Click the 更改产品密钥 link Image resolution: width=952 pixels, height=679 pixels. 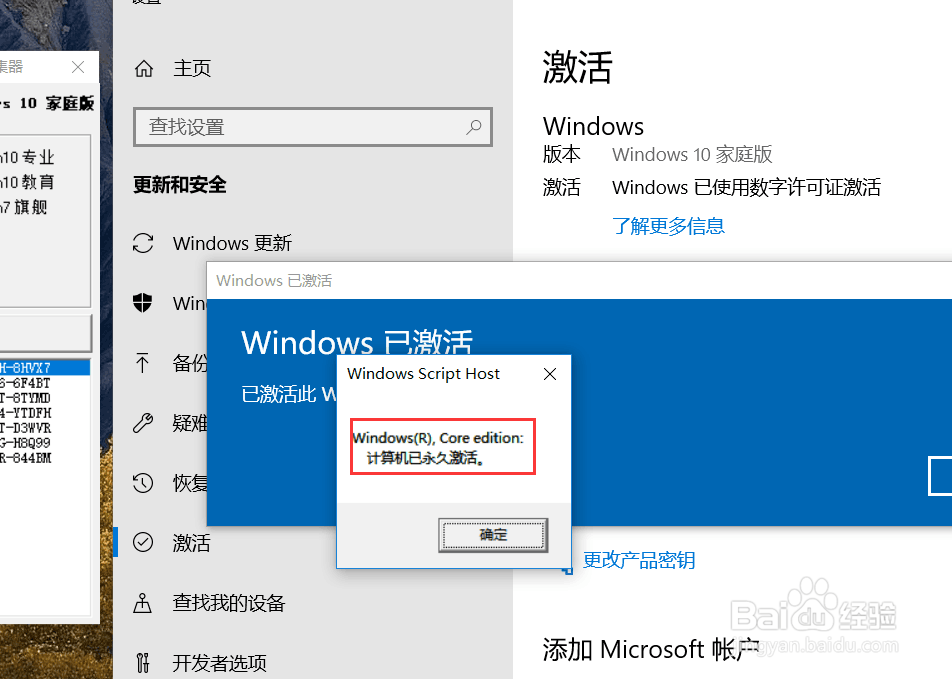(x=639, y=560)
